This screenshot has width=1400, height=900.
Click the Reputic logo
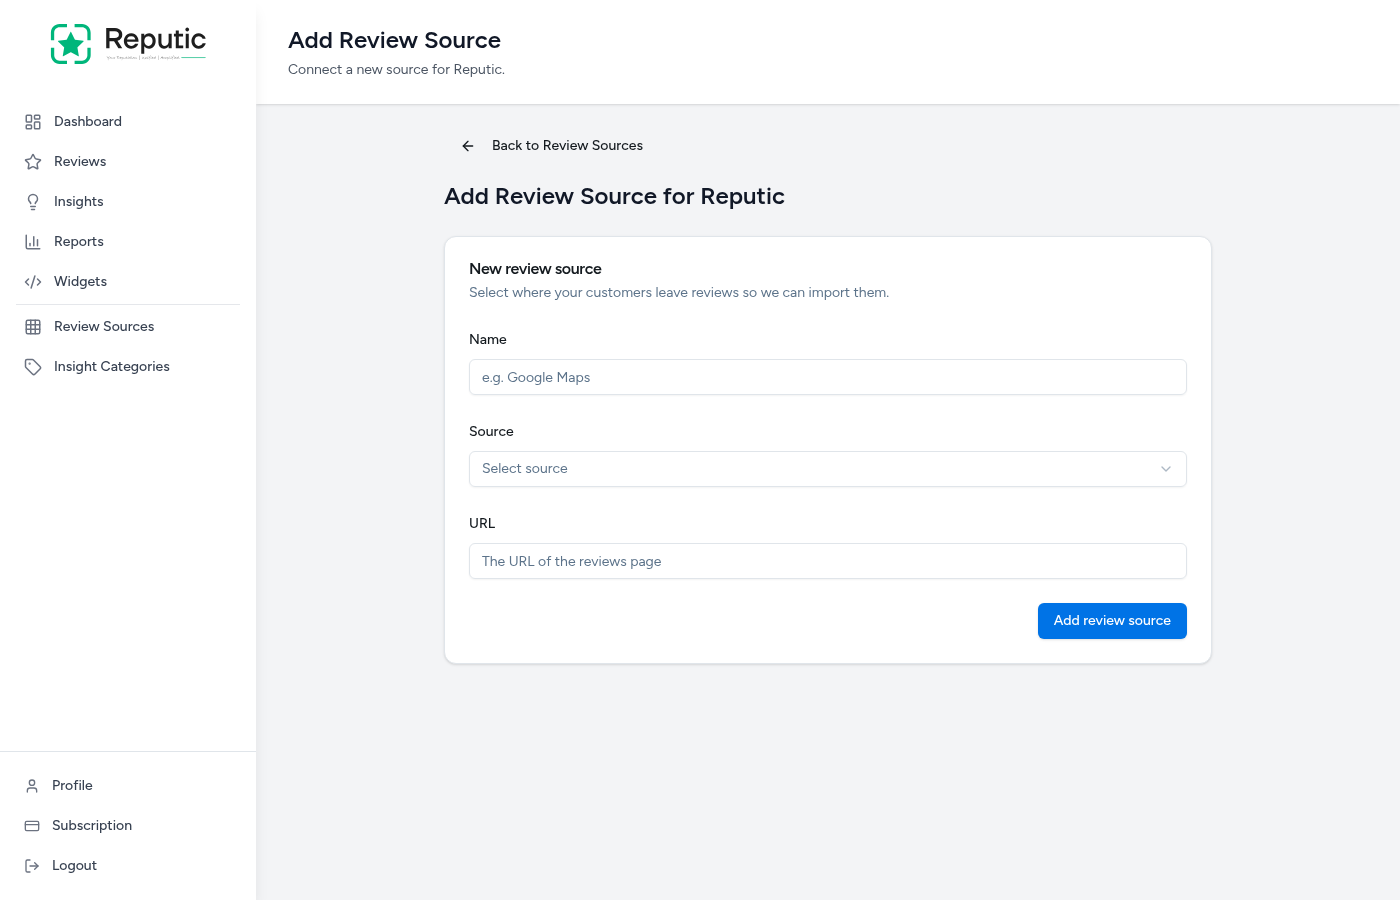coord(128,43)
